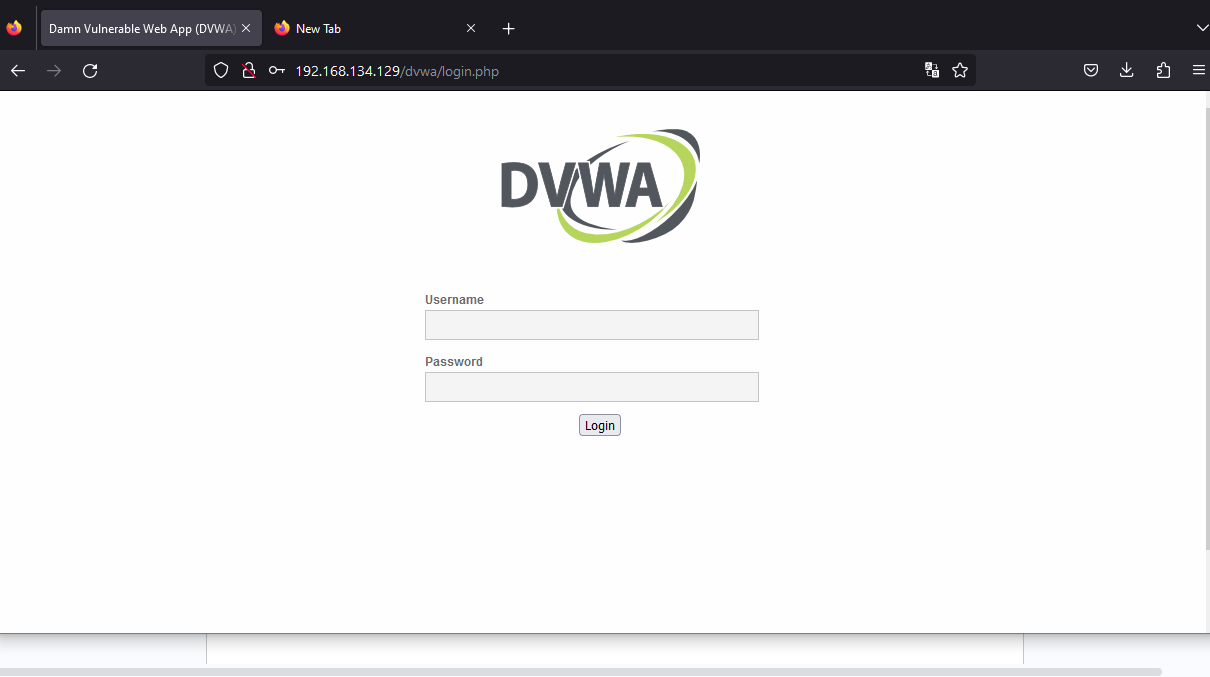Open the Extensions puzzle icon
Image resolution: width=1210 pixels, height=677 pixels.
1163,70
